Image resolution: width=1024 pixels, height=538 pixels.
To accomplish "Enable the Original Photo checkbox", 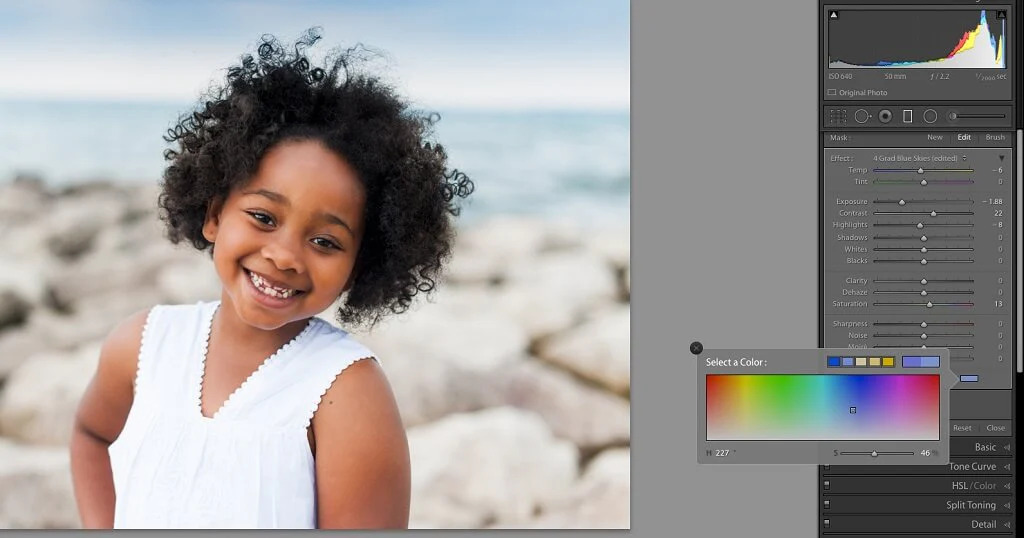I will (x=832, y=93).
